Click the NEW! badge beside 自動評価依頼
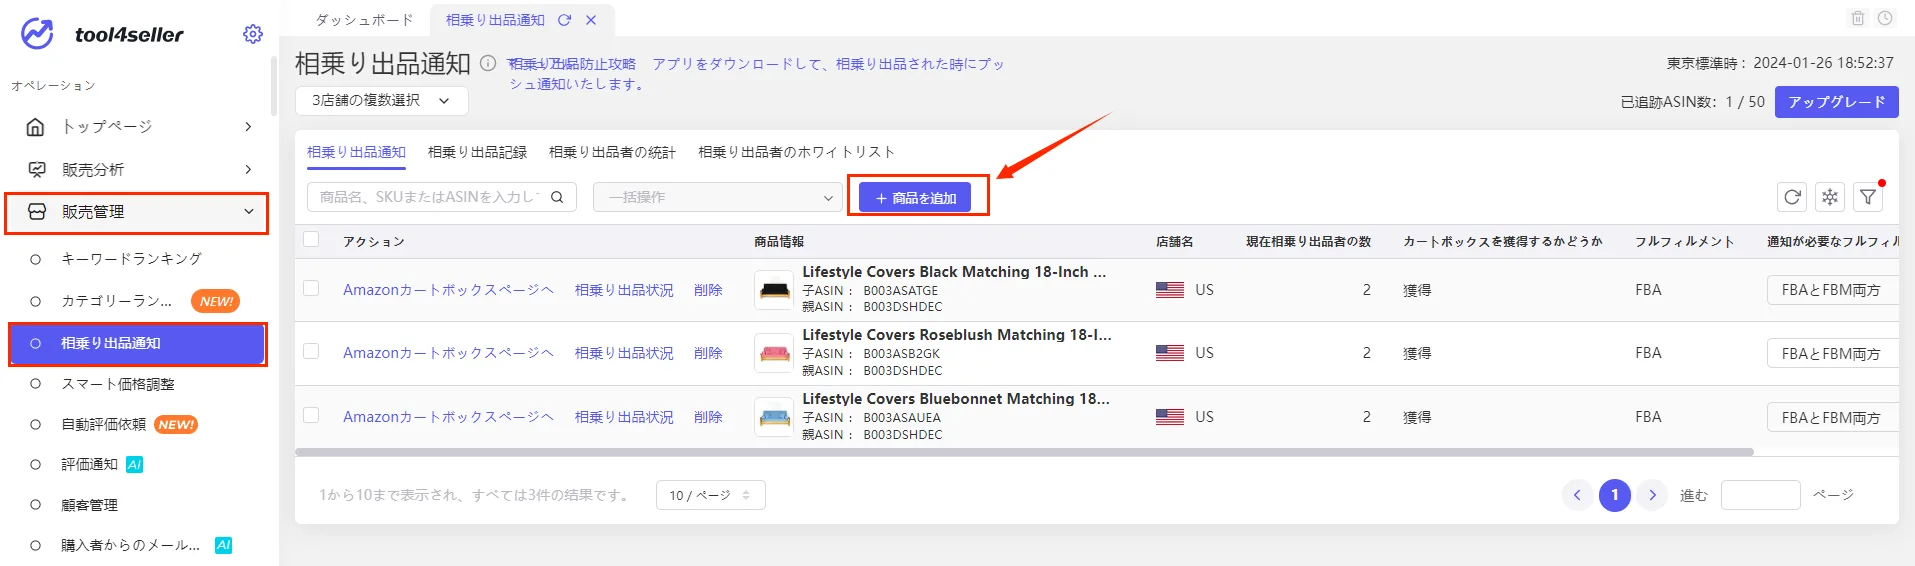 [176, 425]
